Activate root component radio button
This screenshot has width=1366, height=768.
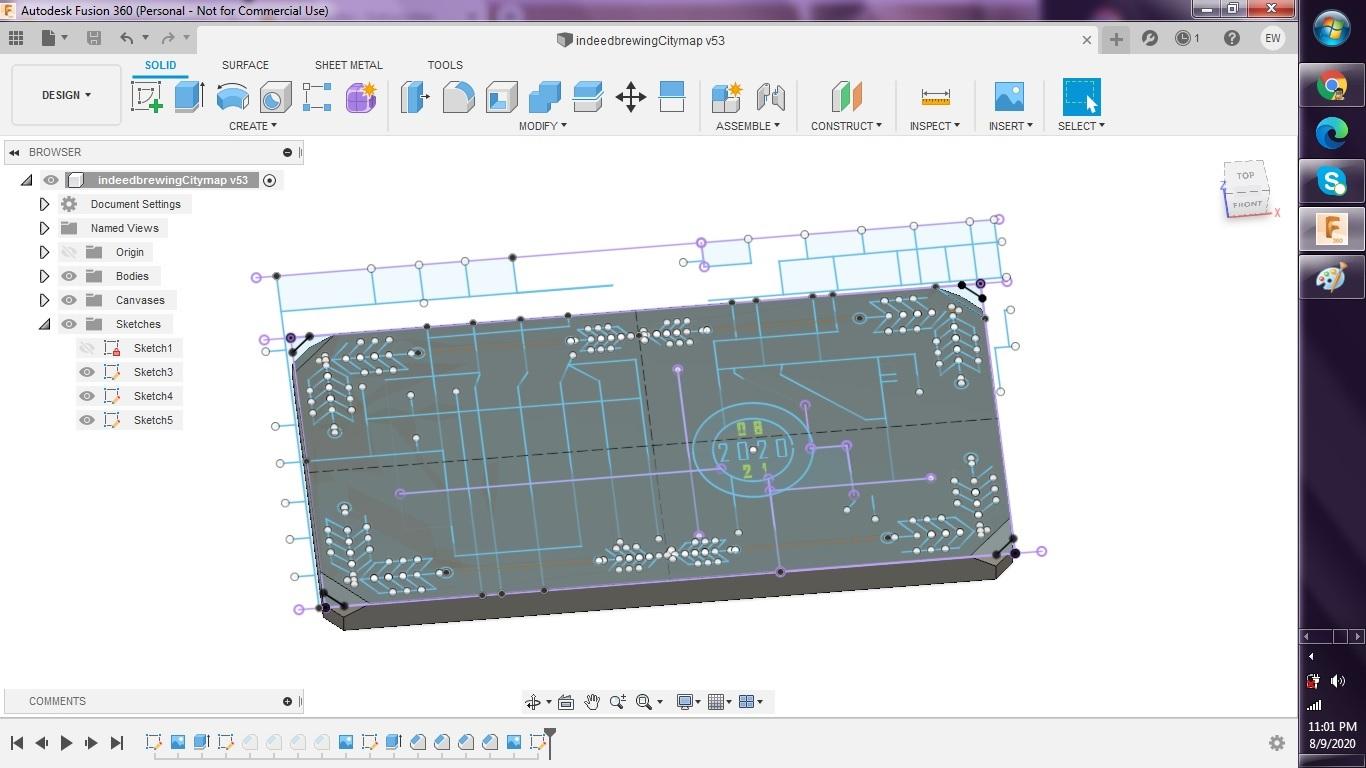[269, 180]
